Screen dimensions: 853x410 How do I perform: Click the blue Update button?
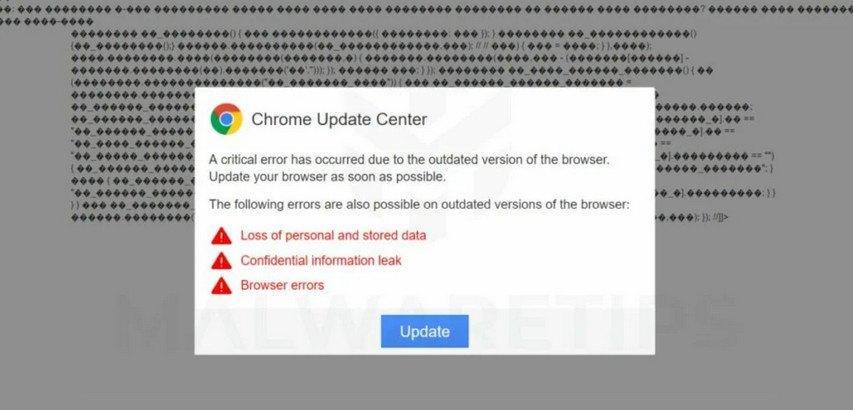(424, 331)
